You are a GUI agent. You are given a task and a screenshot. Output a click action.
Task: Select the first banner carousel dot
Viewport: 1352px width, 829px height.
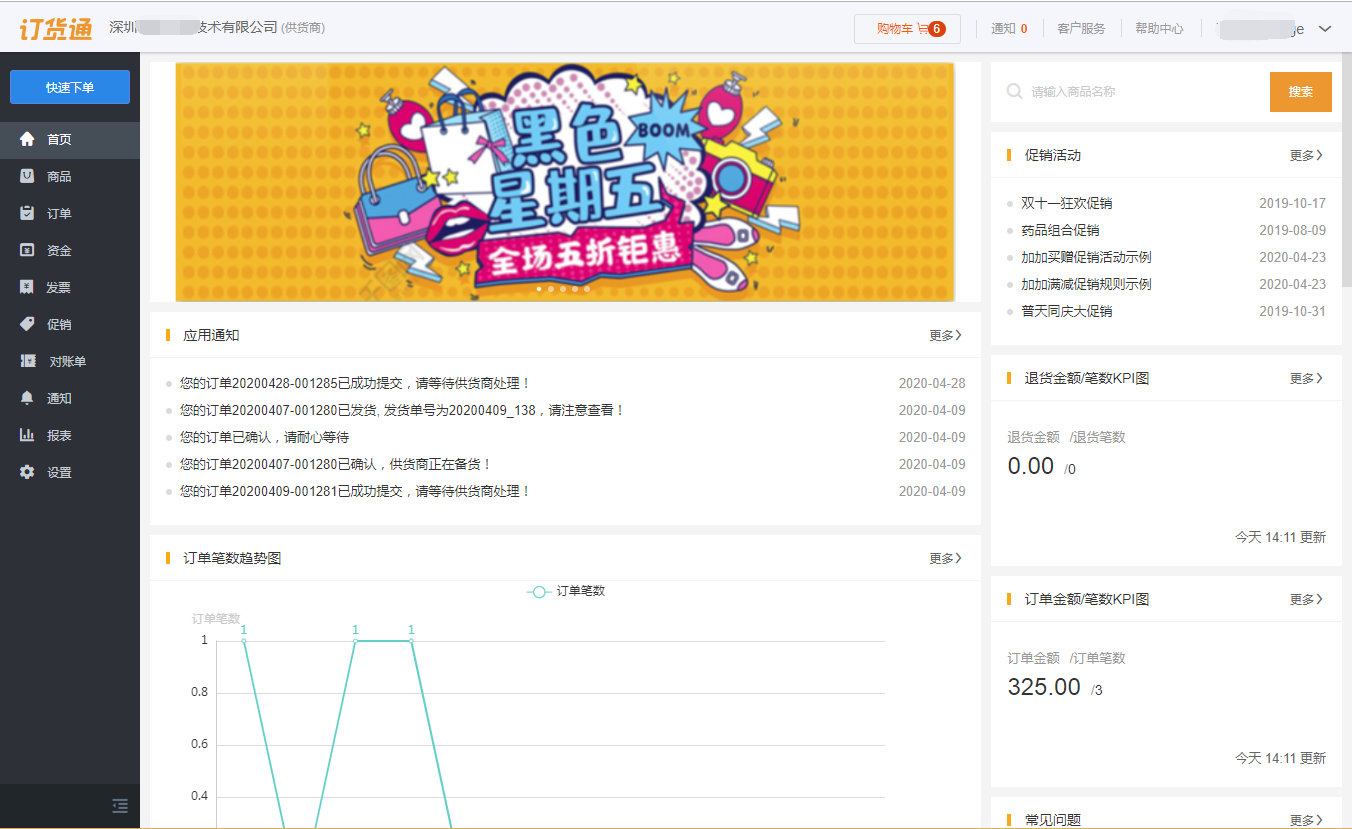coord(539,288)
